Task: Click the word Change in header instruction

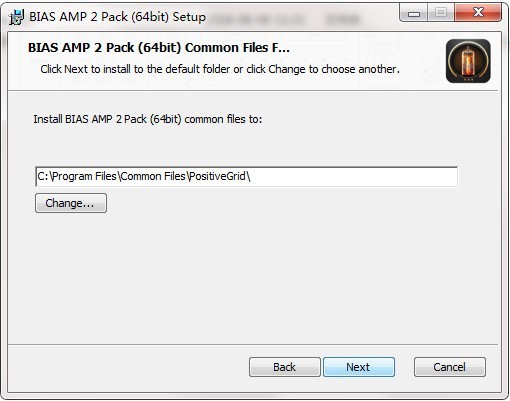Action: [x=287, y=69]
